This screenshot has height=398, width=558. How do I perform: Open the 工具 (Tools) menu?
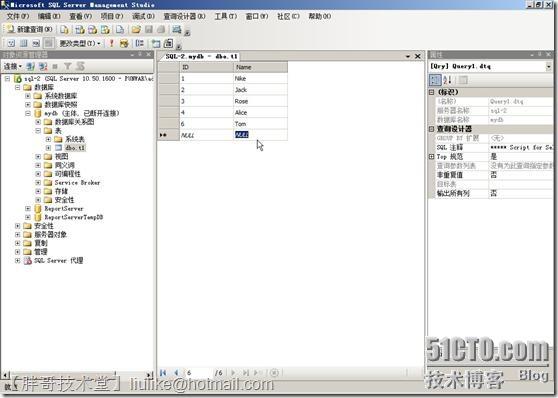[x=226, y=16]
